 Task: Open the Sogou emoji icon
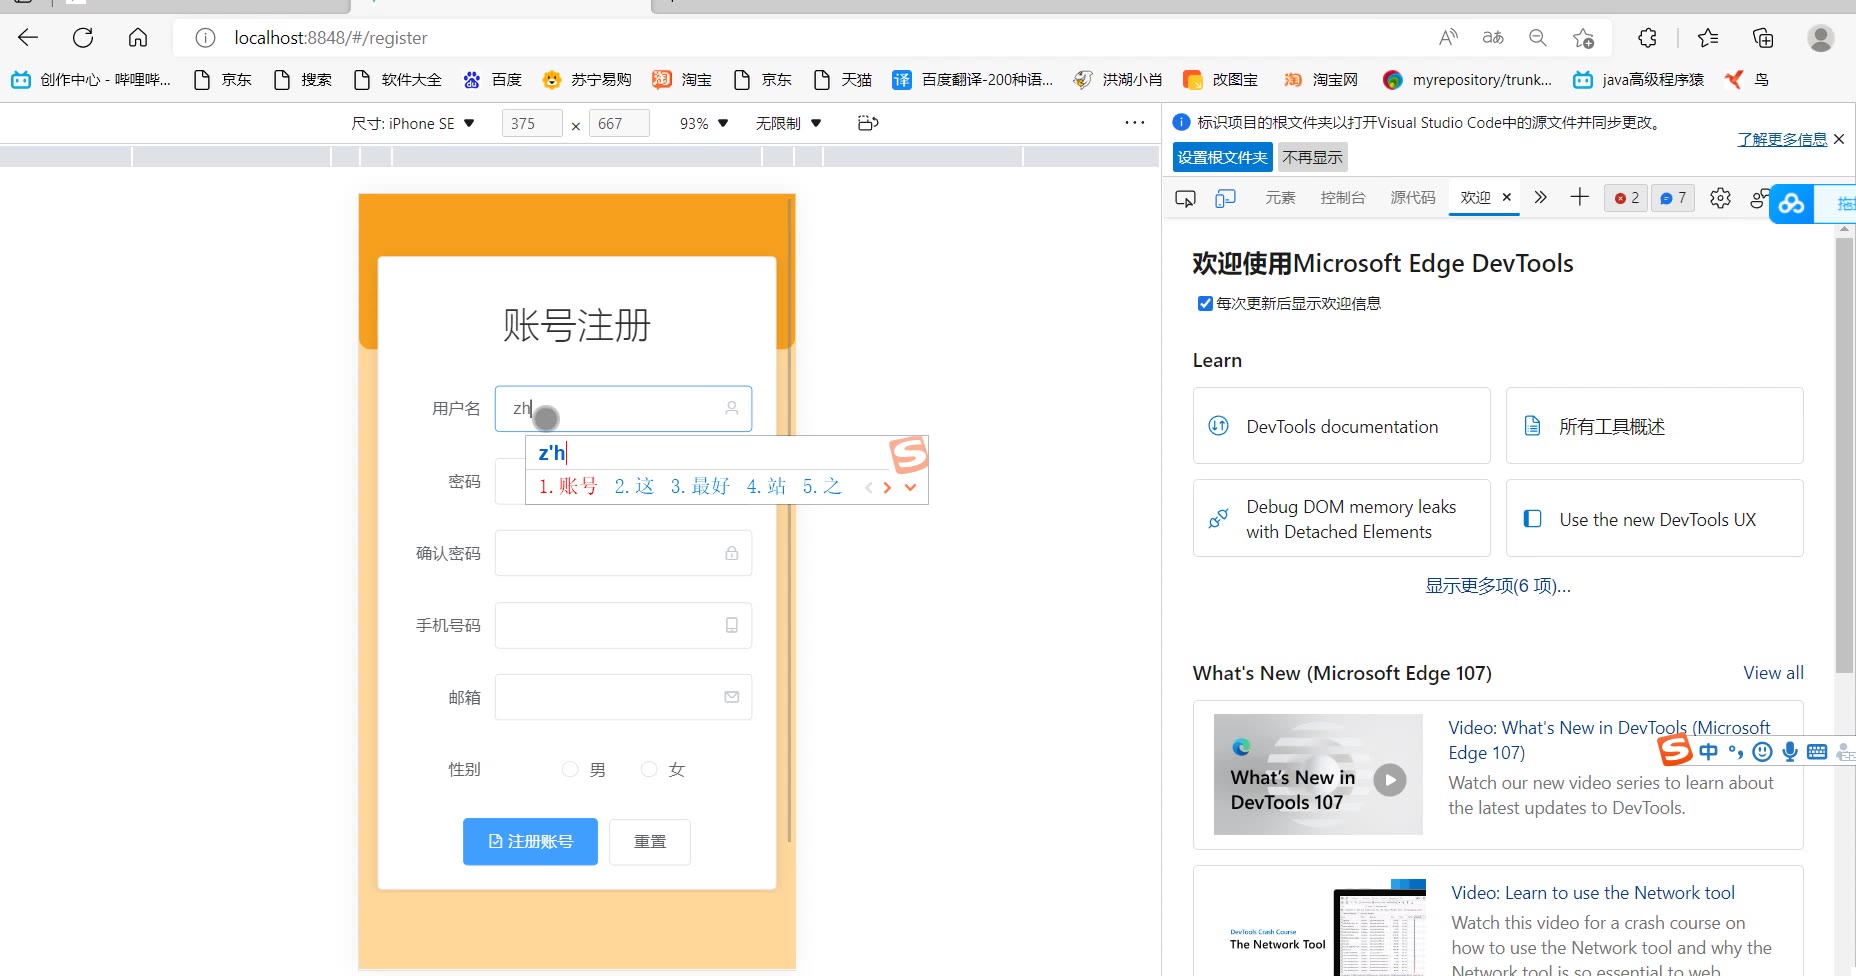click(x=1763, y=751)
